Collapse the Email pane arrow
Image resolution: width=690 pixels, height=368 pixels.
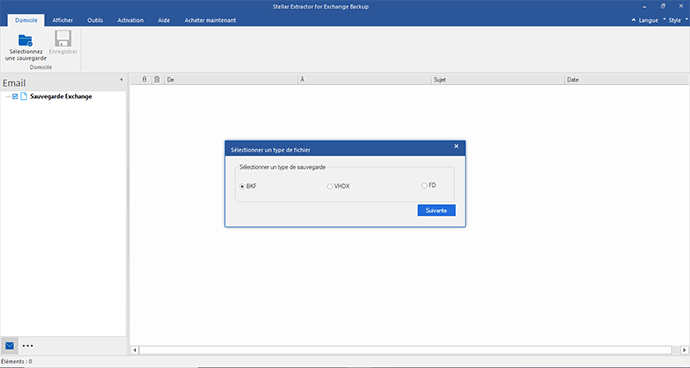coord(121,80)
